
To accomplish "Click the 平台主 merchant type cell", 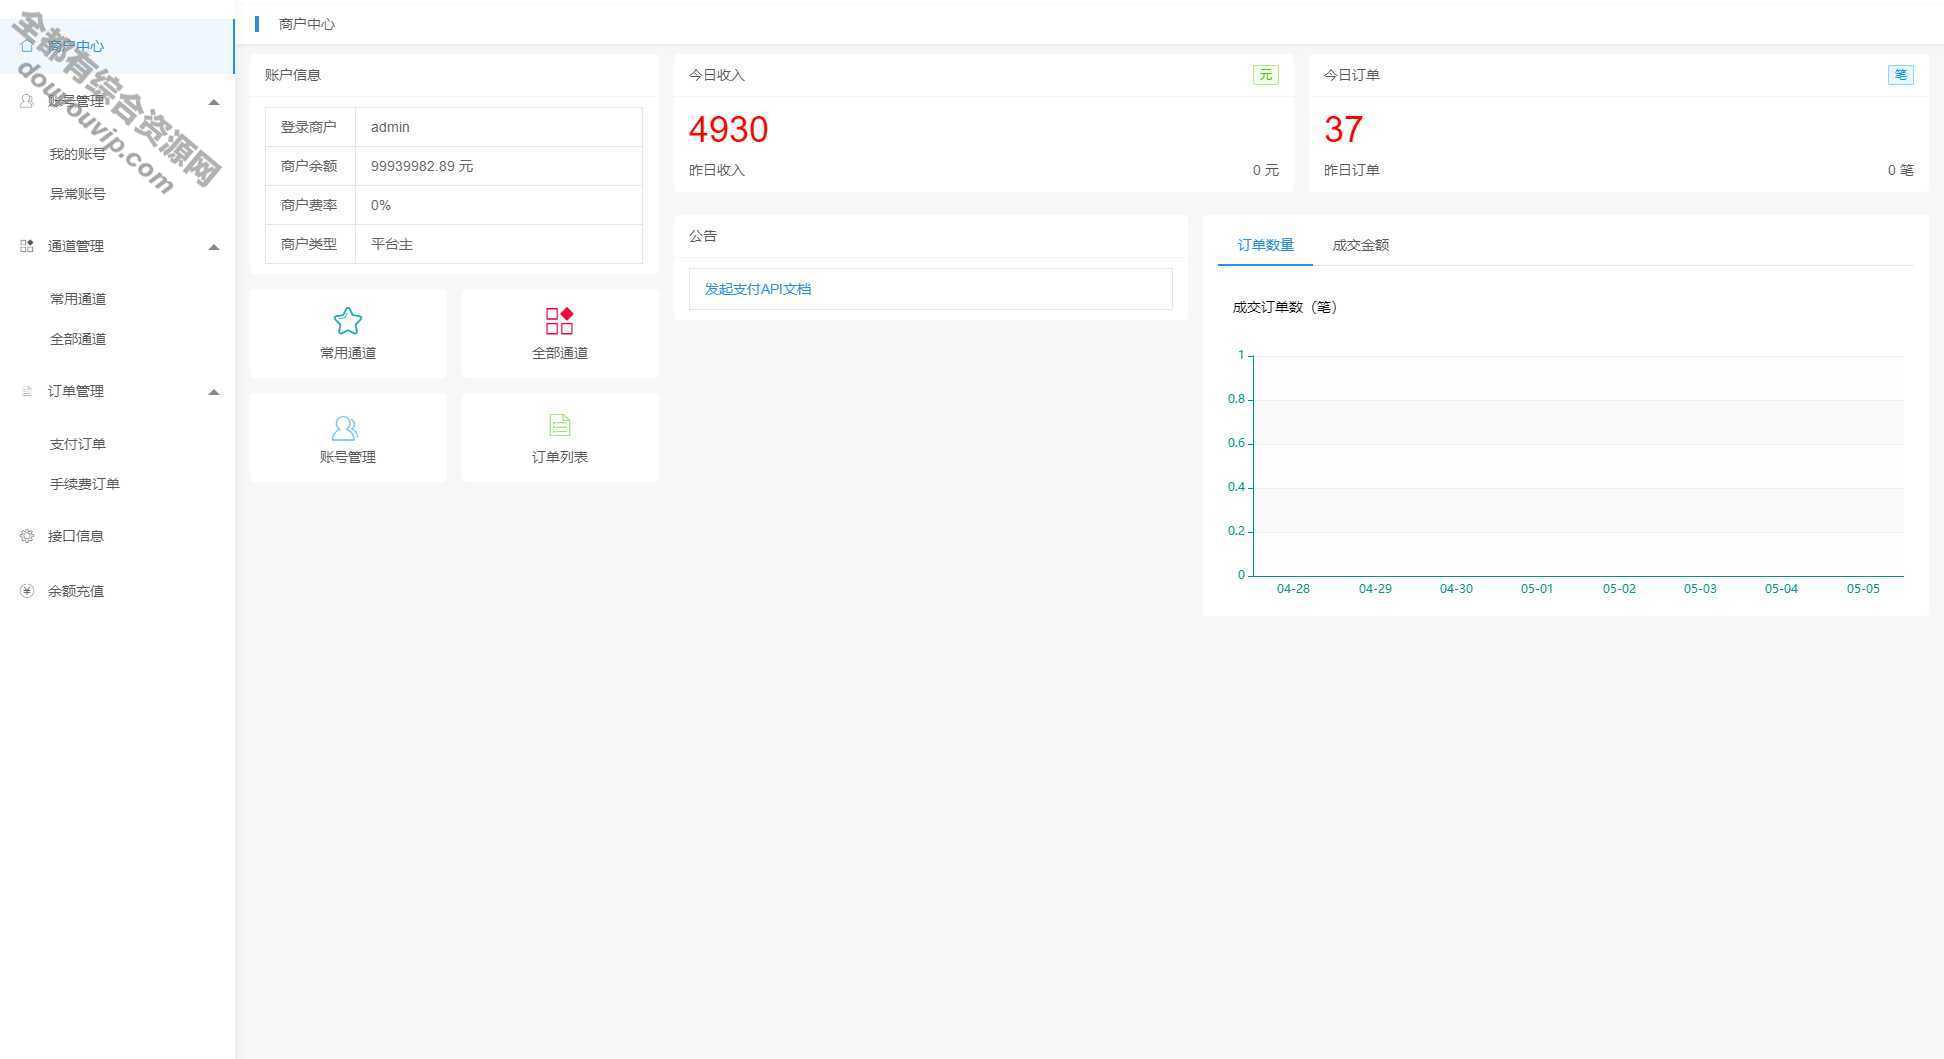I will click(x=499, y=244).
